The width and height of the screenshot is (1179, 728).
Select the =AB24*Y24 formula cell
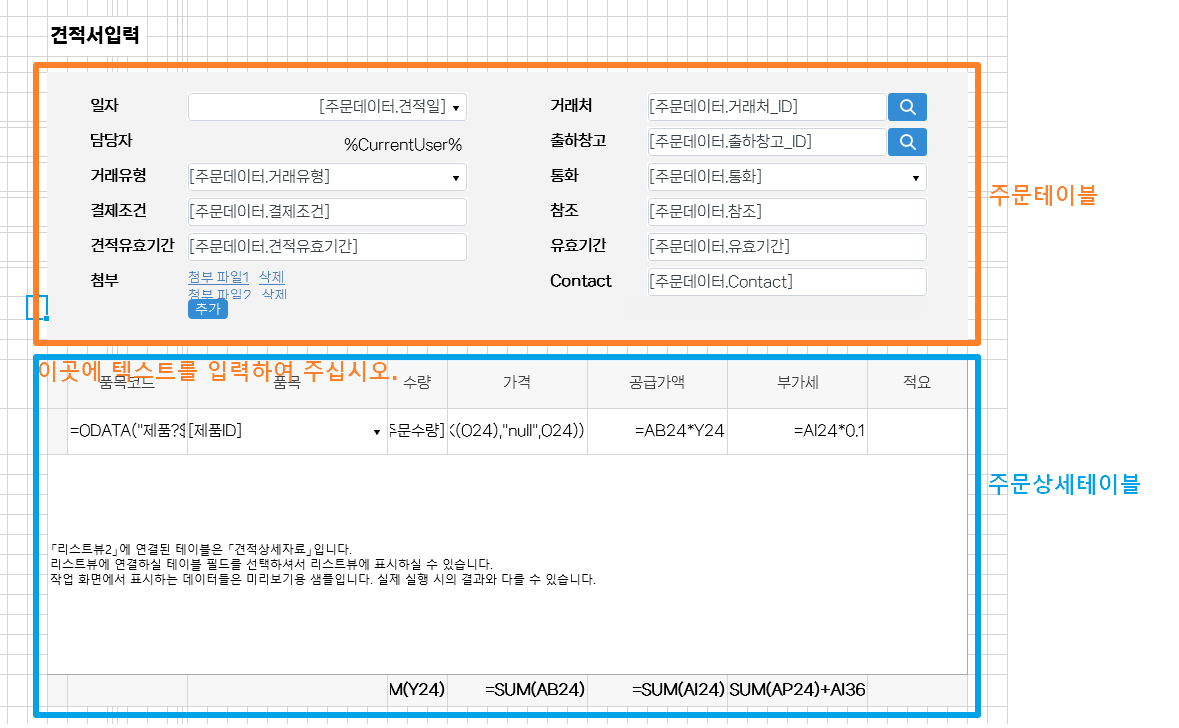(x=657, y=432)
